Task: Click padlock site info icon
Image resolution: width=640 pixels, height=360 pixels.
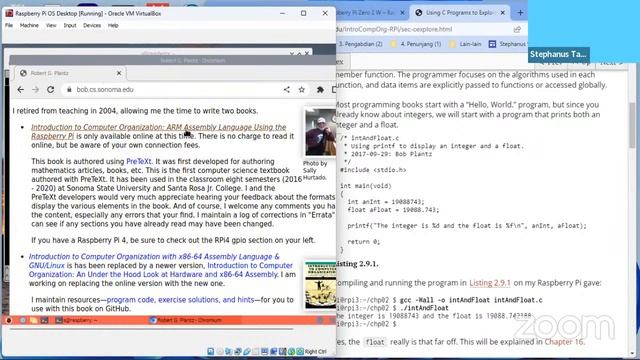Action: point(69,89)
